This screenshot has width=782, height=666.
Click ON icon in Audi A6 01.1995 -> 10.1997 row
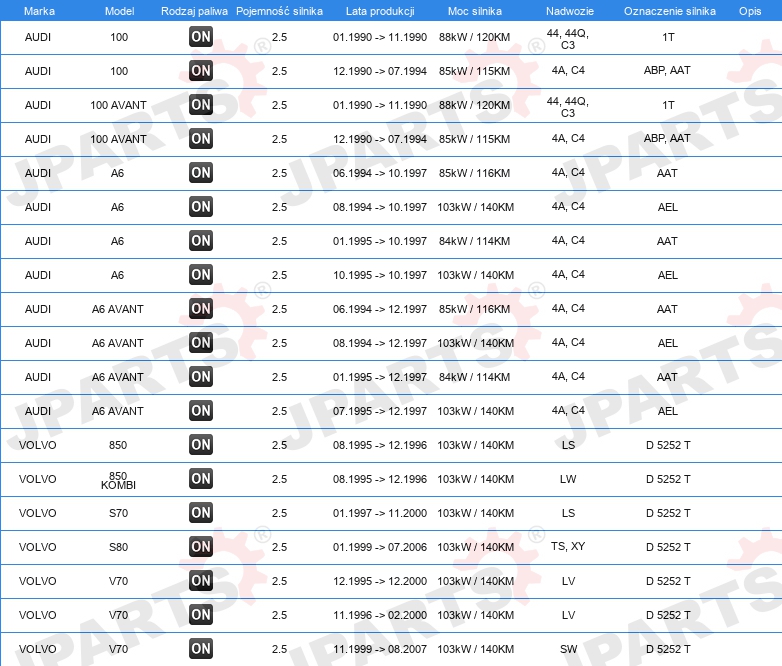click(201, 240)
